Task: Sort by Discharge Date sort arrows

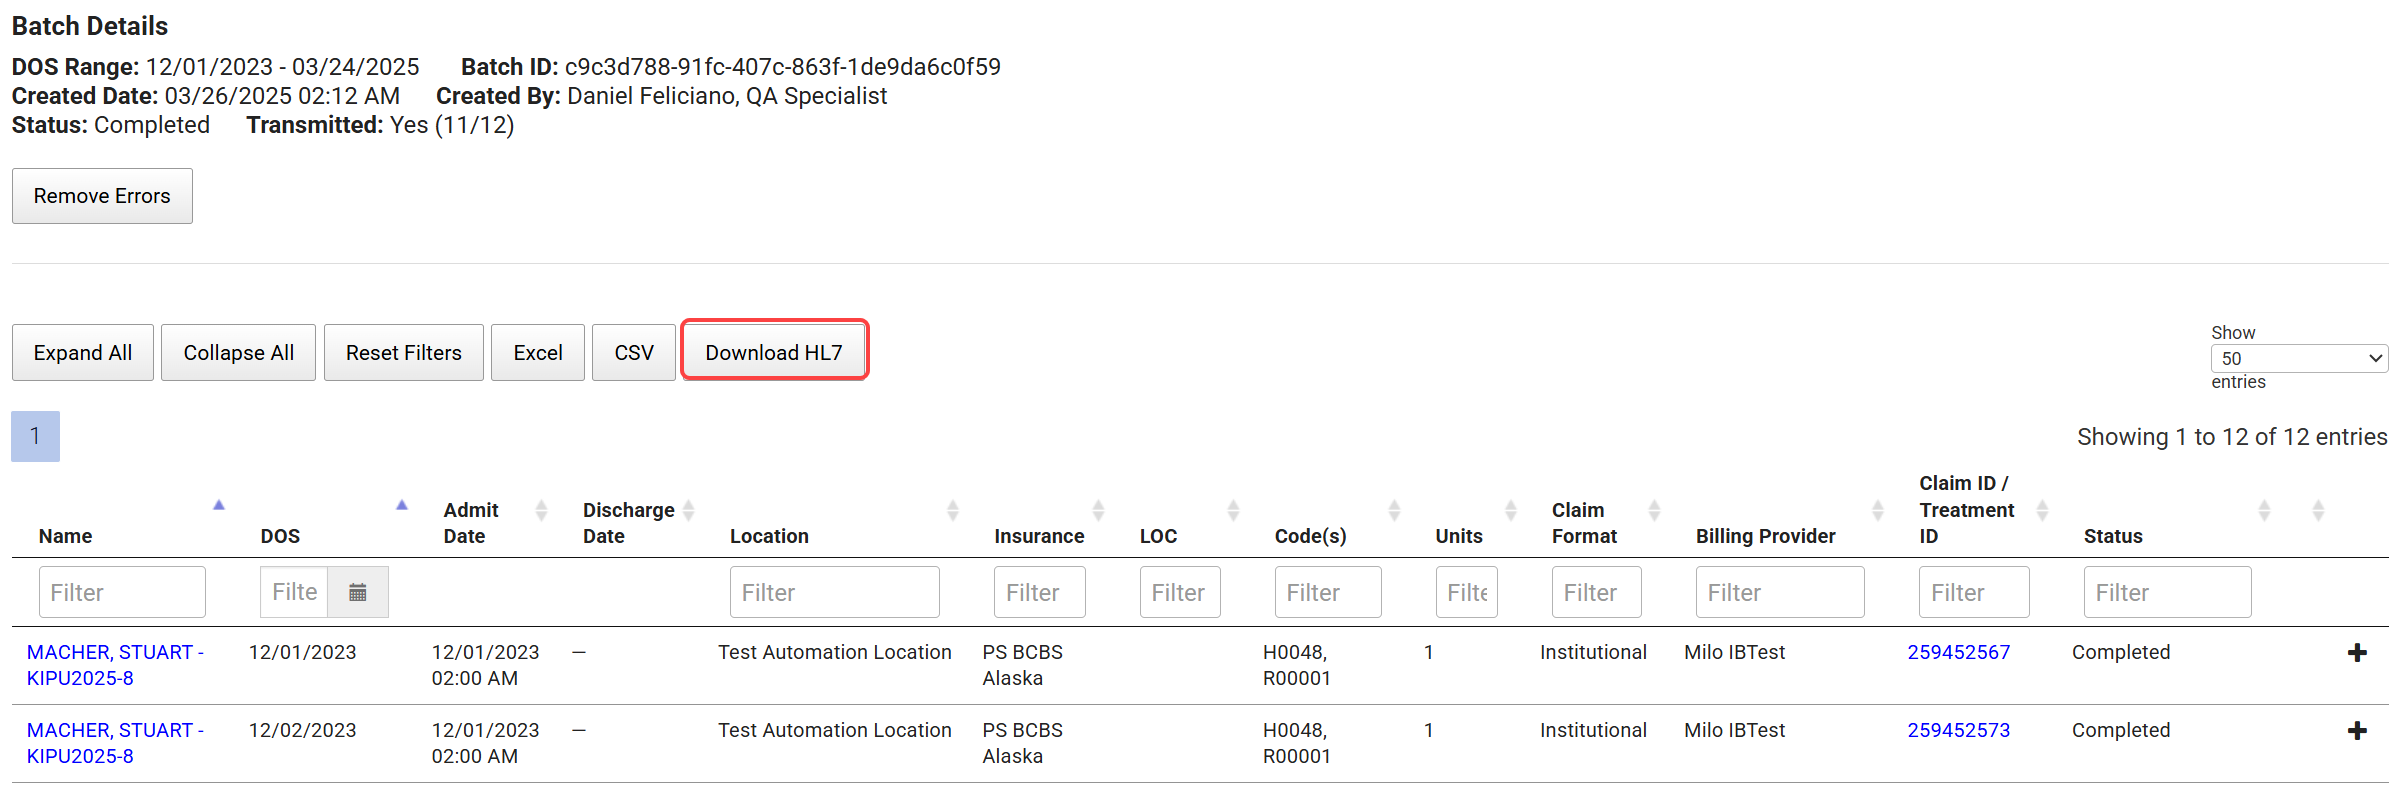Action: point(689,511)
